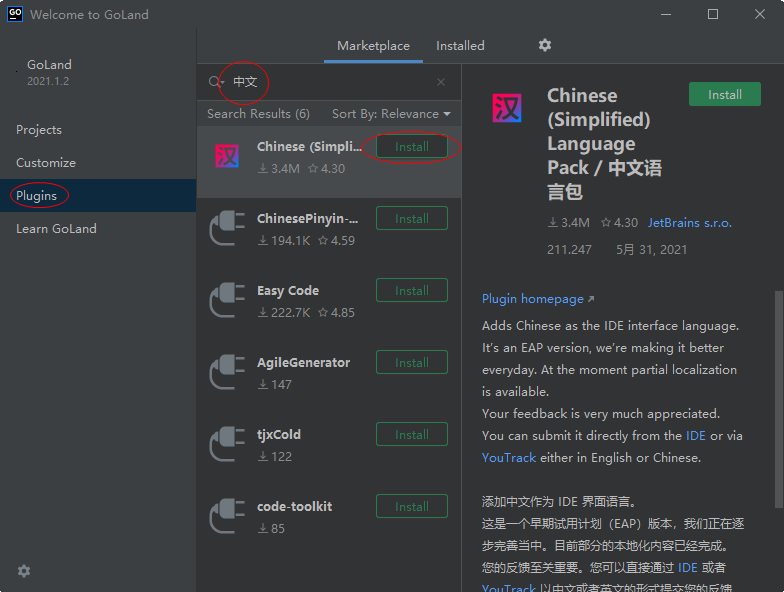784x592 pixels.
Task: Switch to the Marketplace tab
Action: [373, 46]
